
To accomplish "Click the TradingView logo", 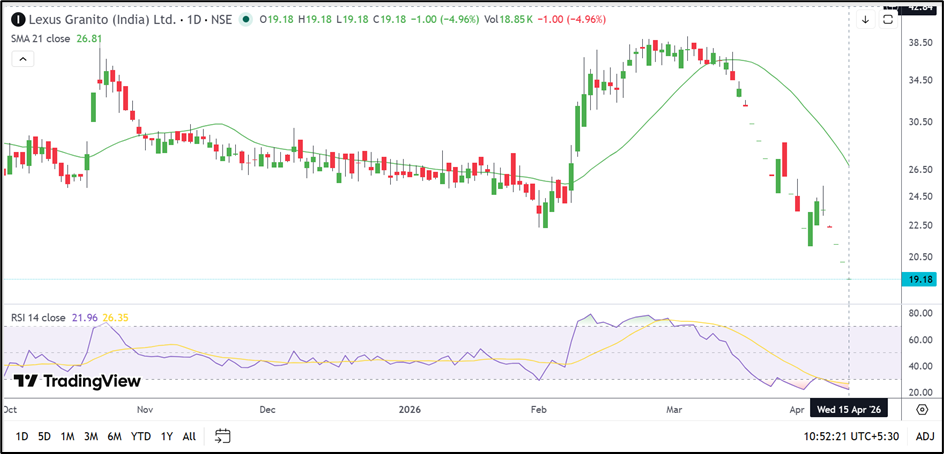I will (x=77, y=381).
